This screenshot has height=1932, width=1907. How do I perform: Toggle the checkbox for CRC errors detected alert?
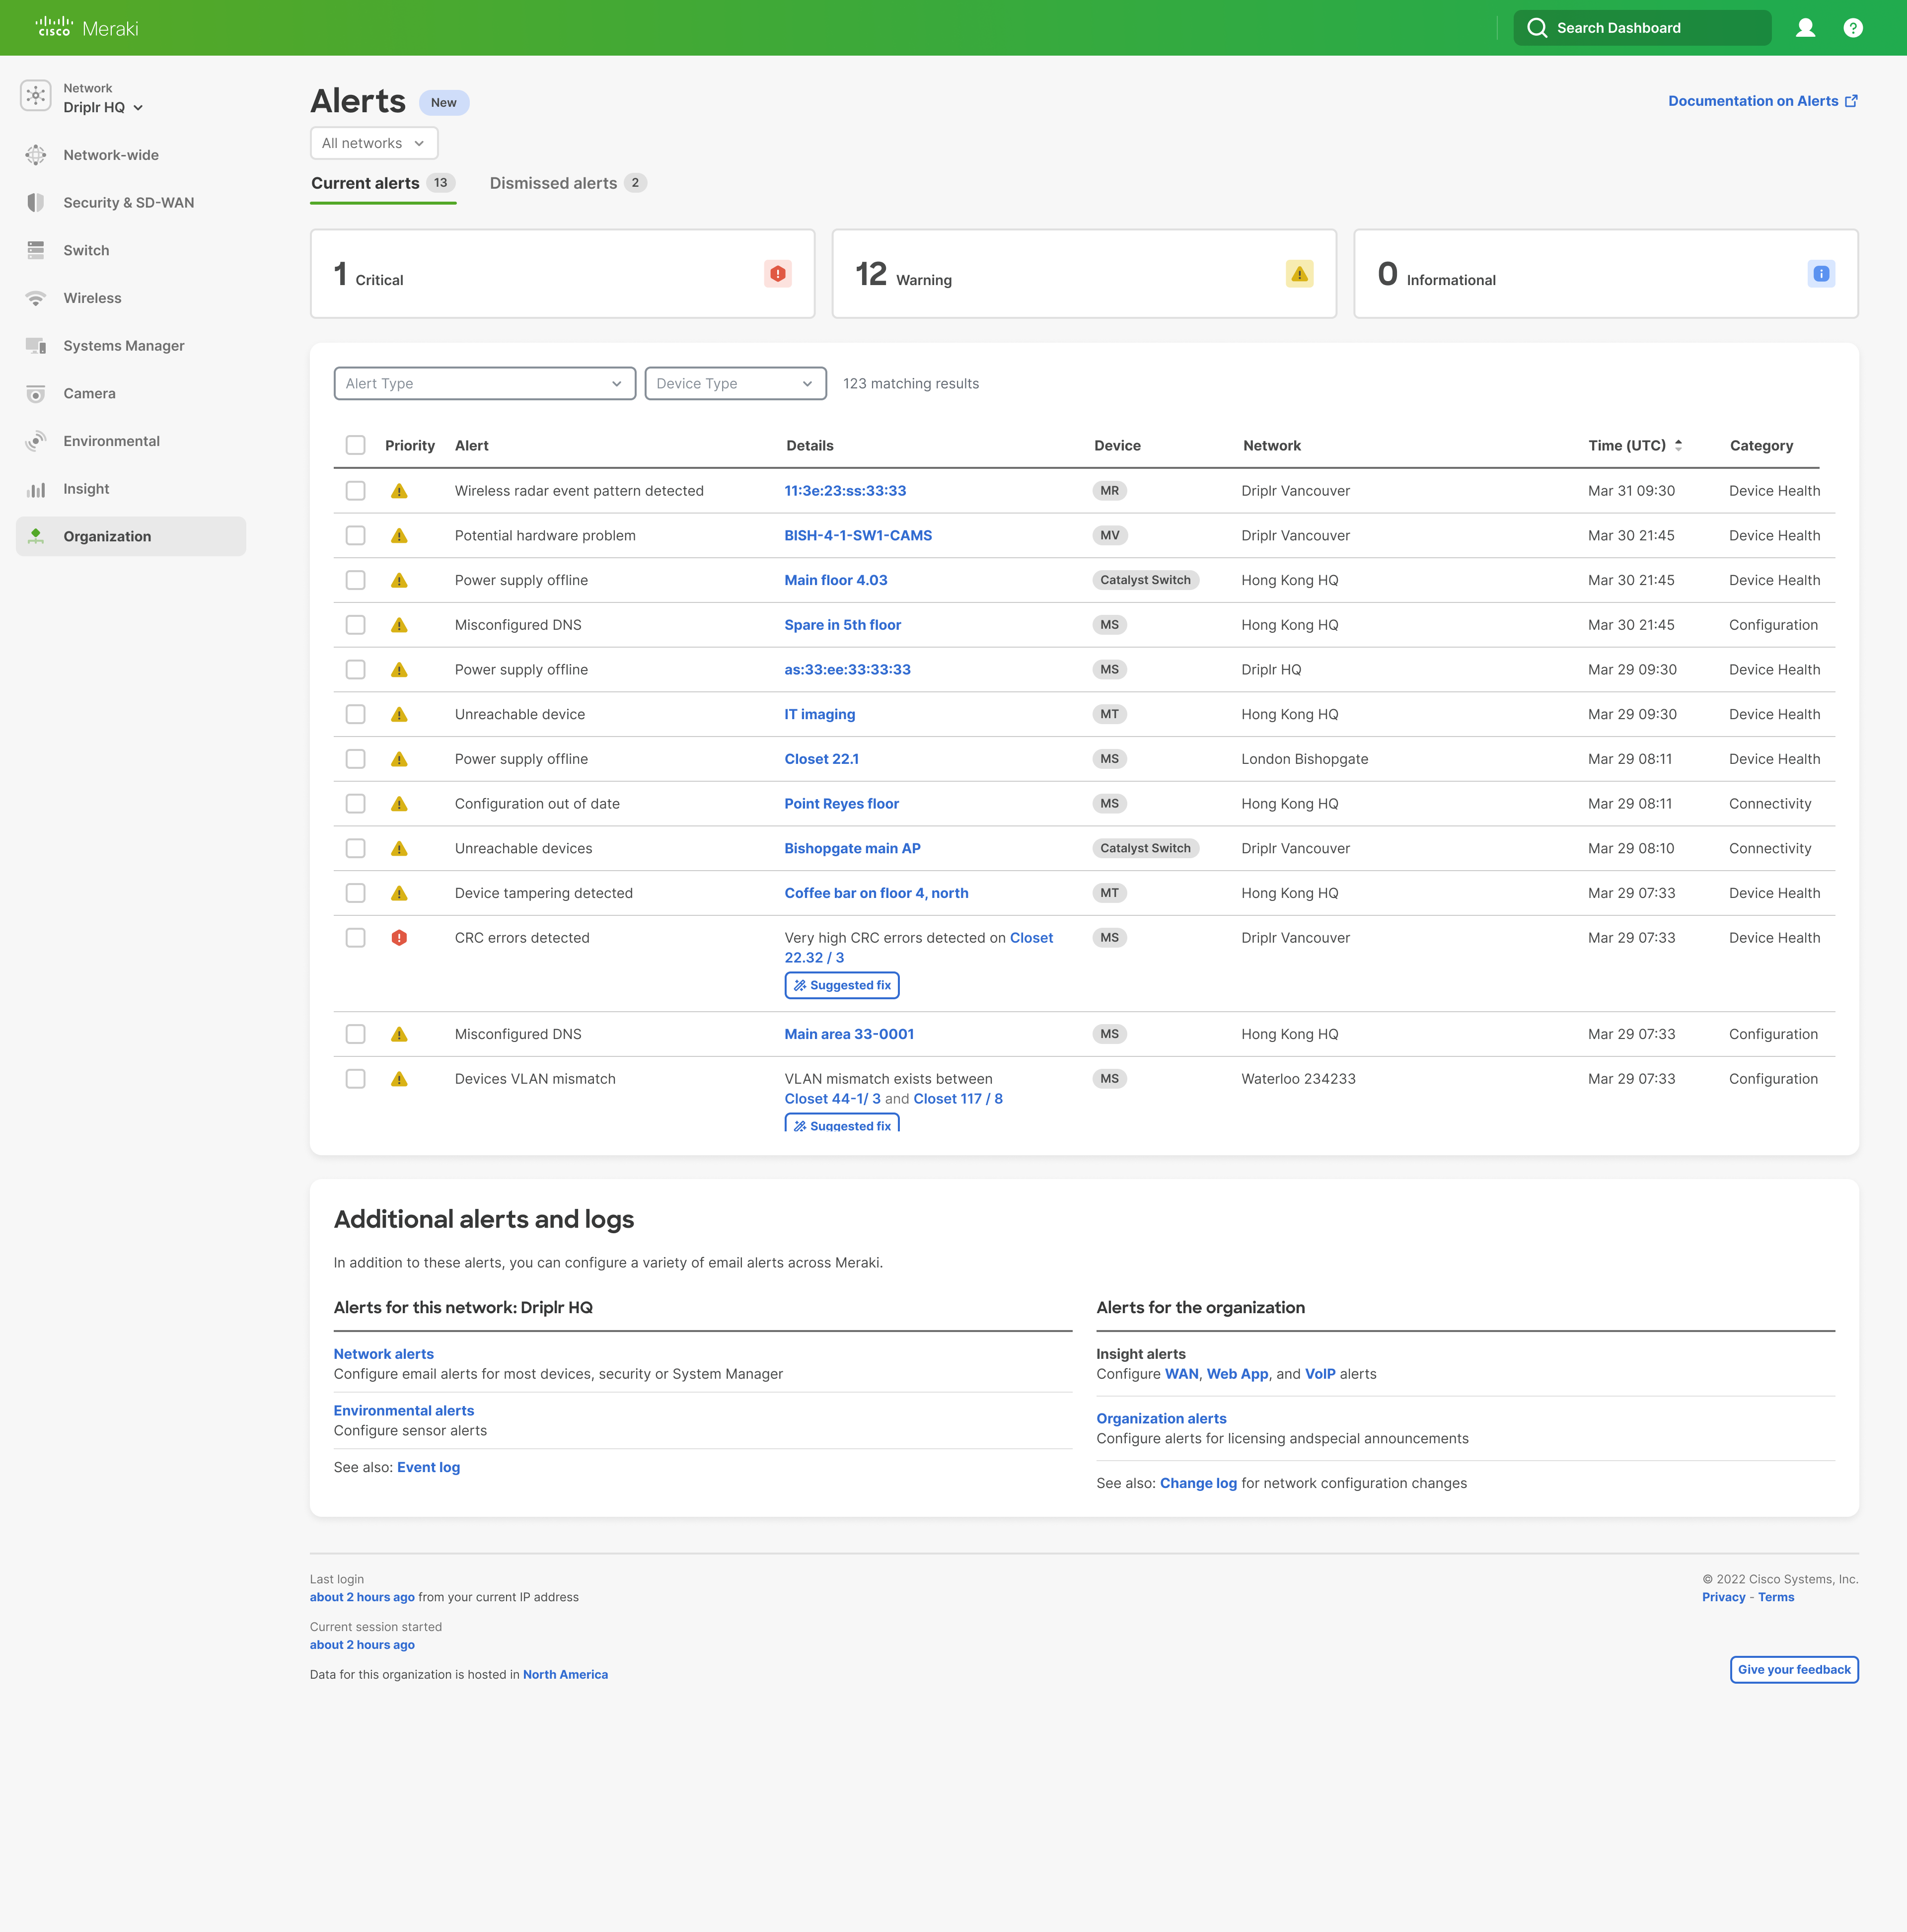coord(356,938)
